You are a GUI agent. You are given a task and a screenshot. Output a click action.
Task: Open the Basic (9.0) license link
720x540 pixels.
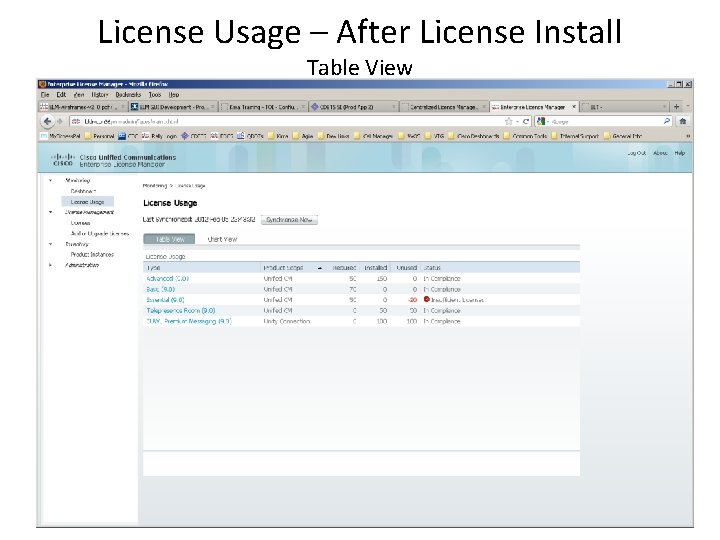[x=161, y=289]
